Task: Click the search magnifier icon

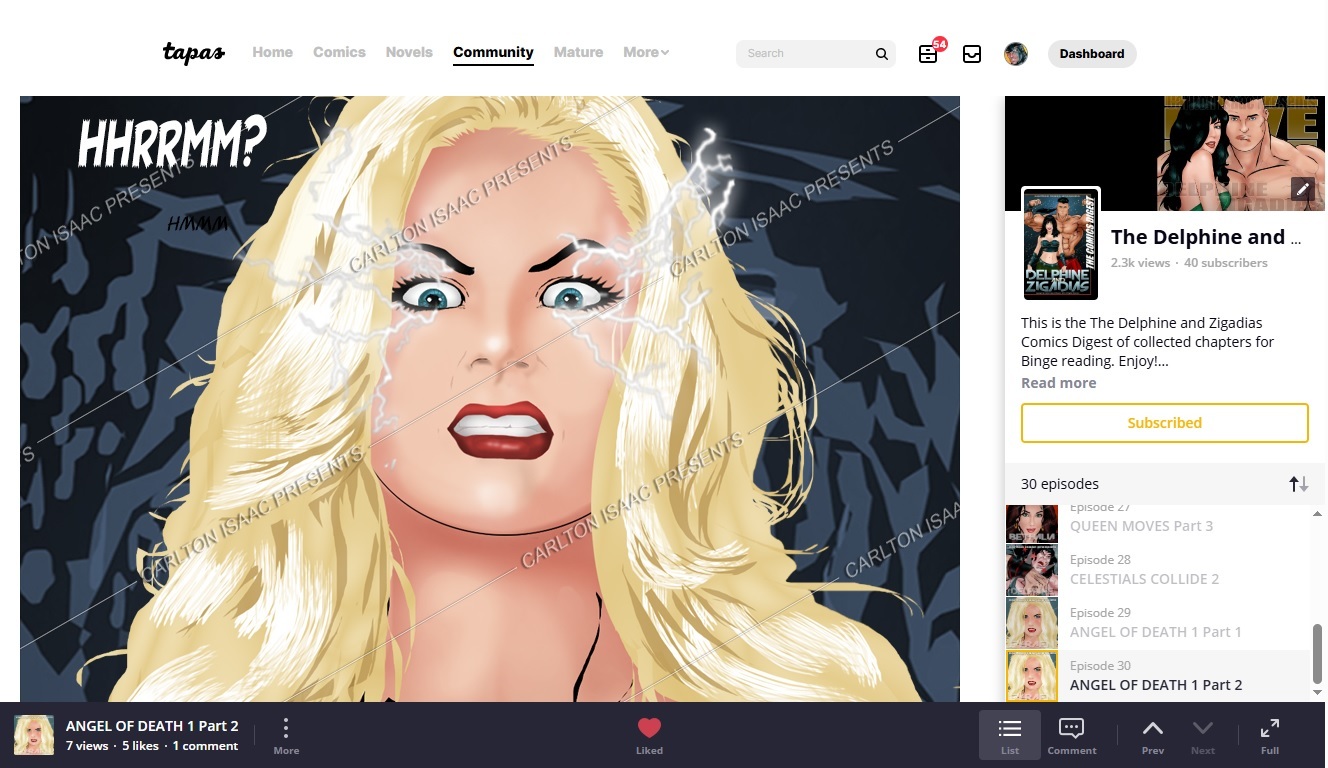Action: point(881,54)
